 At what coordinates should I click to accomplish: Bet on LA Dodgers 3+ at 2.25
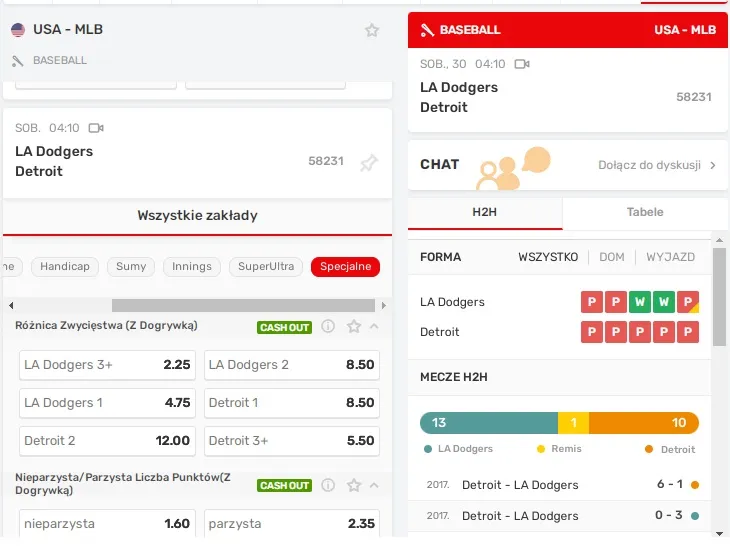pos(107,365)
